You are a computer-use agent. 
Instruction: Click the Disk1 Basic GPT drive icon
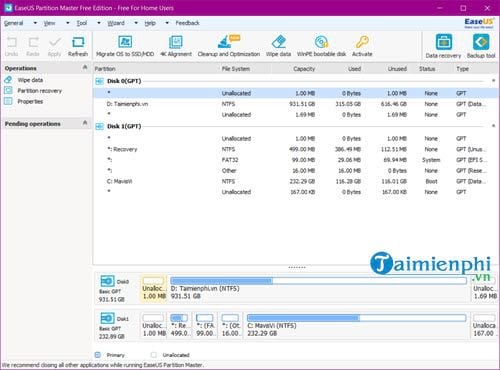pyautogui.click(x=107, y=318)
